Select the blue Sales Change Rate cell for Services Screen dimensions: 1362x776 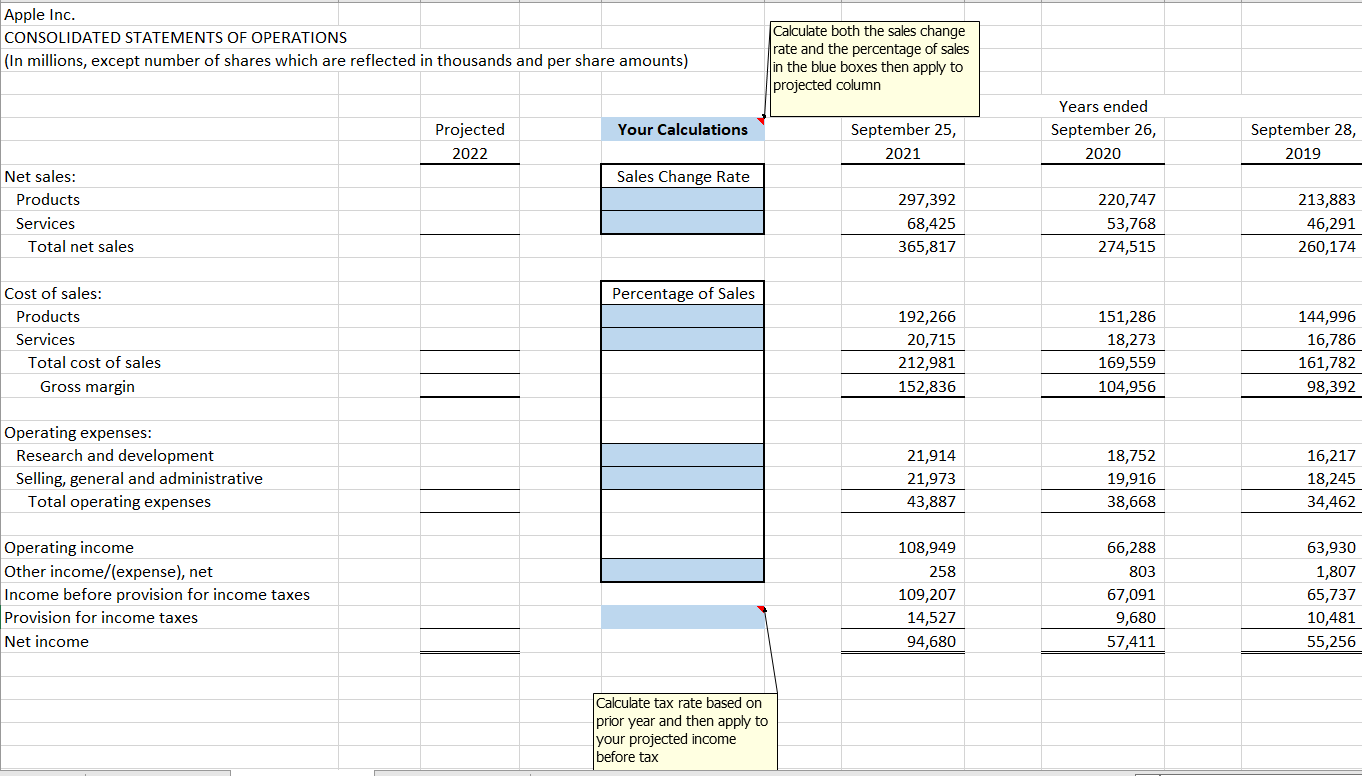(x=682, y=223)
